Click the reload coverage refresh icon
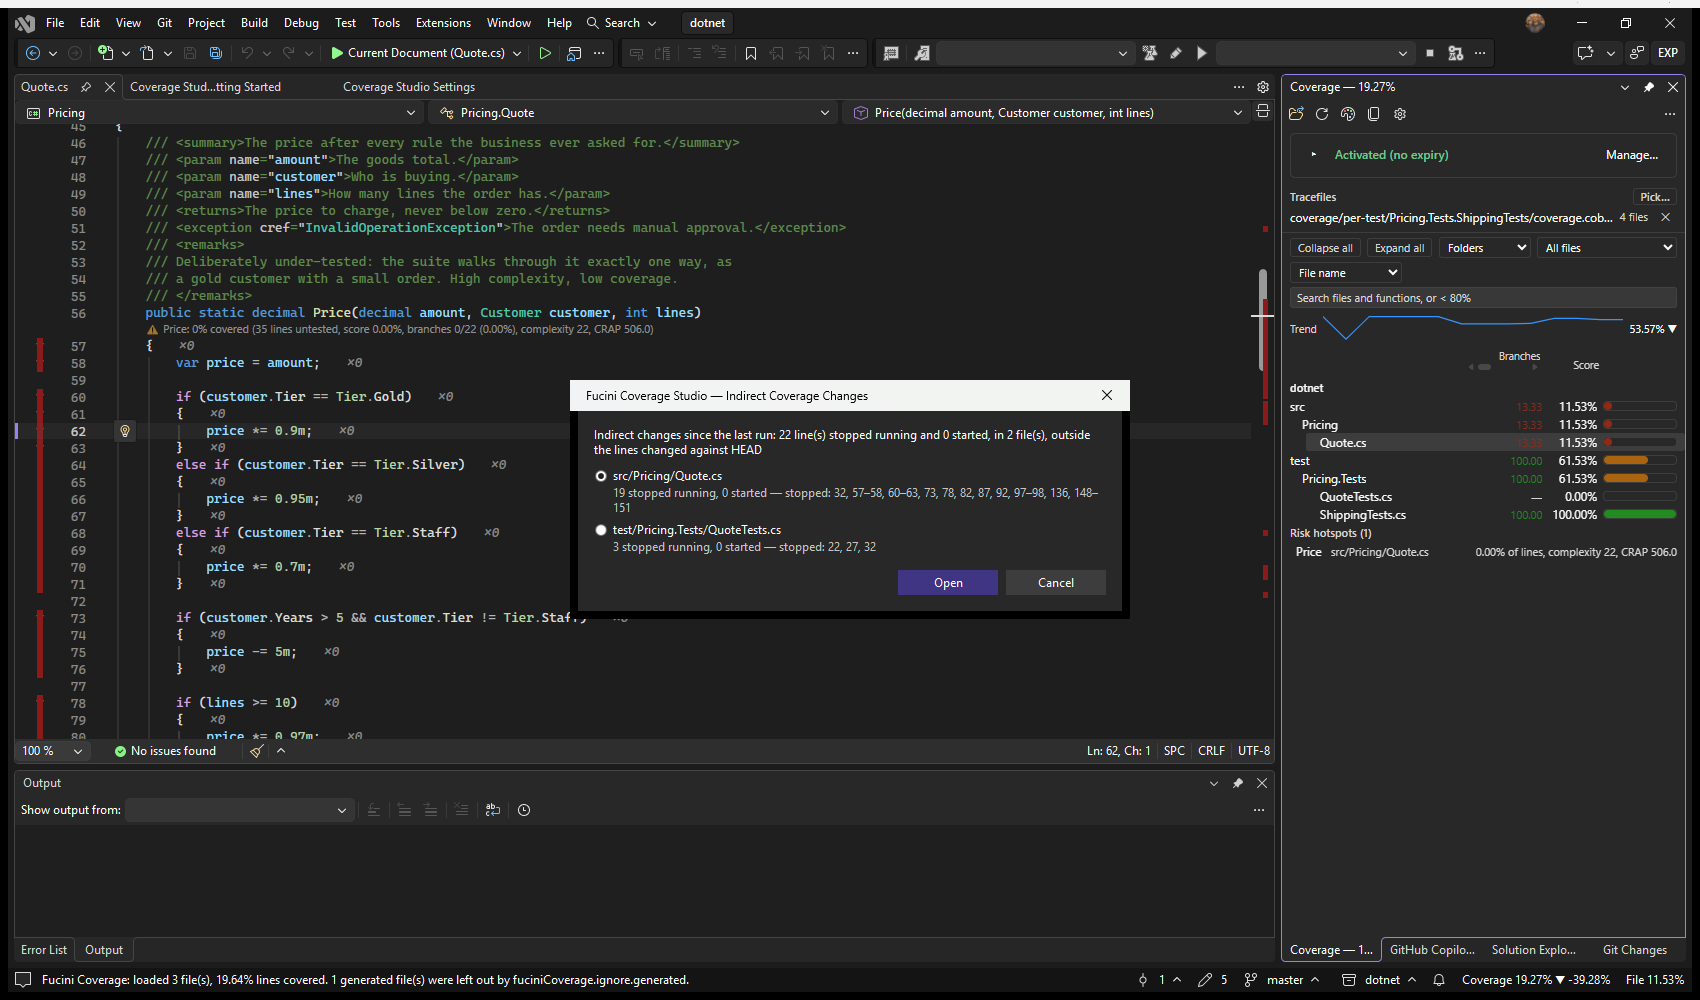 [1322, 114]
